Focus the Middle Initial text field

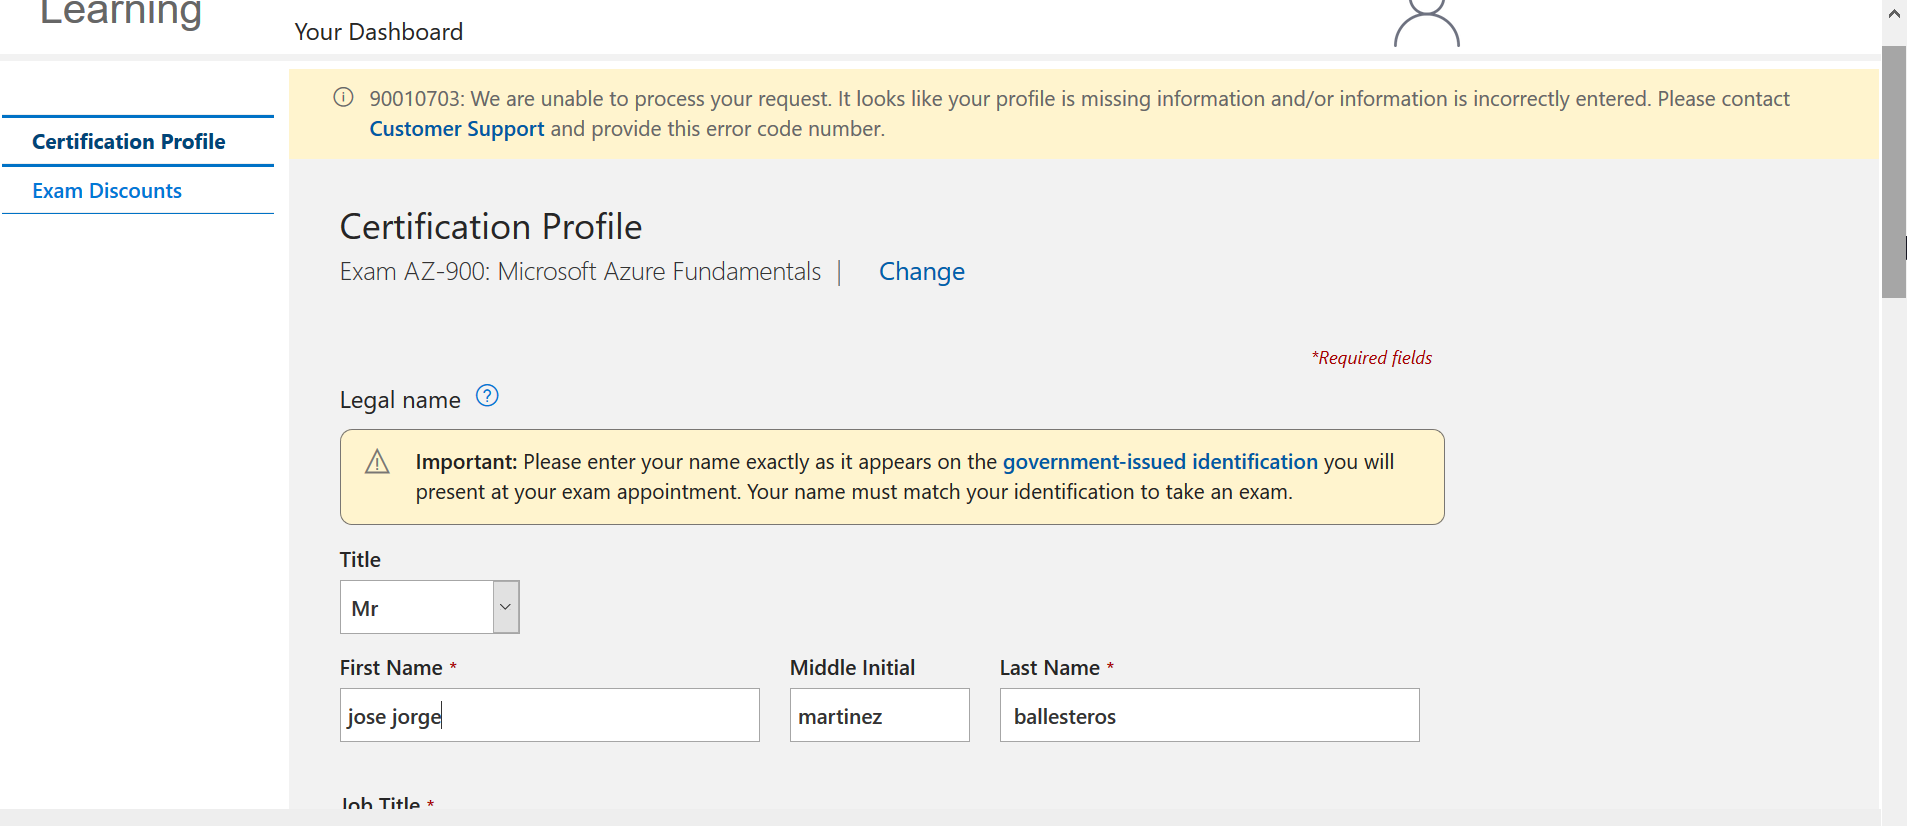(x=880, y=715)
